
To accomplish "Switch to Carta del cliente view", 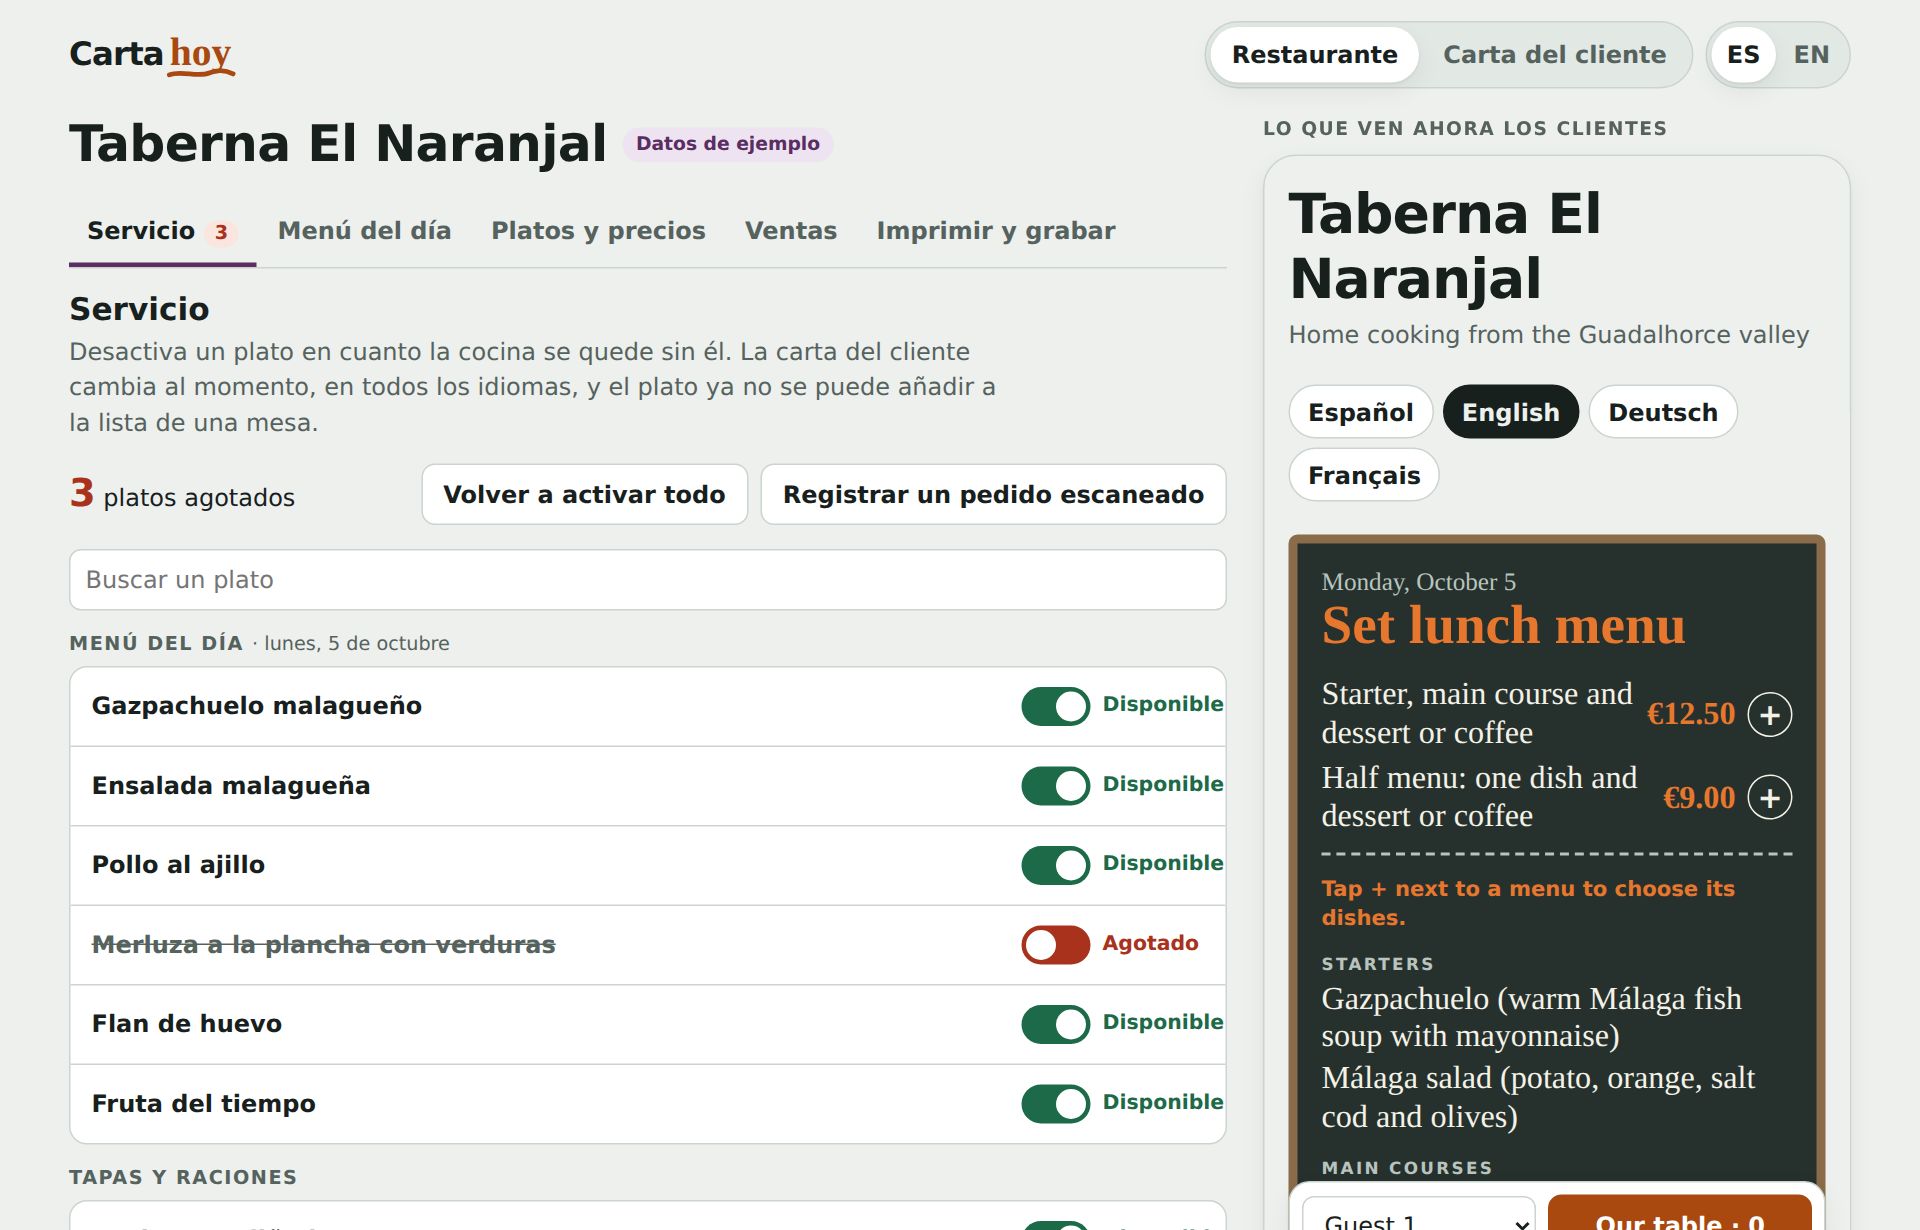I will point(1554,55).
